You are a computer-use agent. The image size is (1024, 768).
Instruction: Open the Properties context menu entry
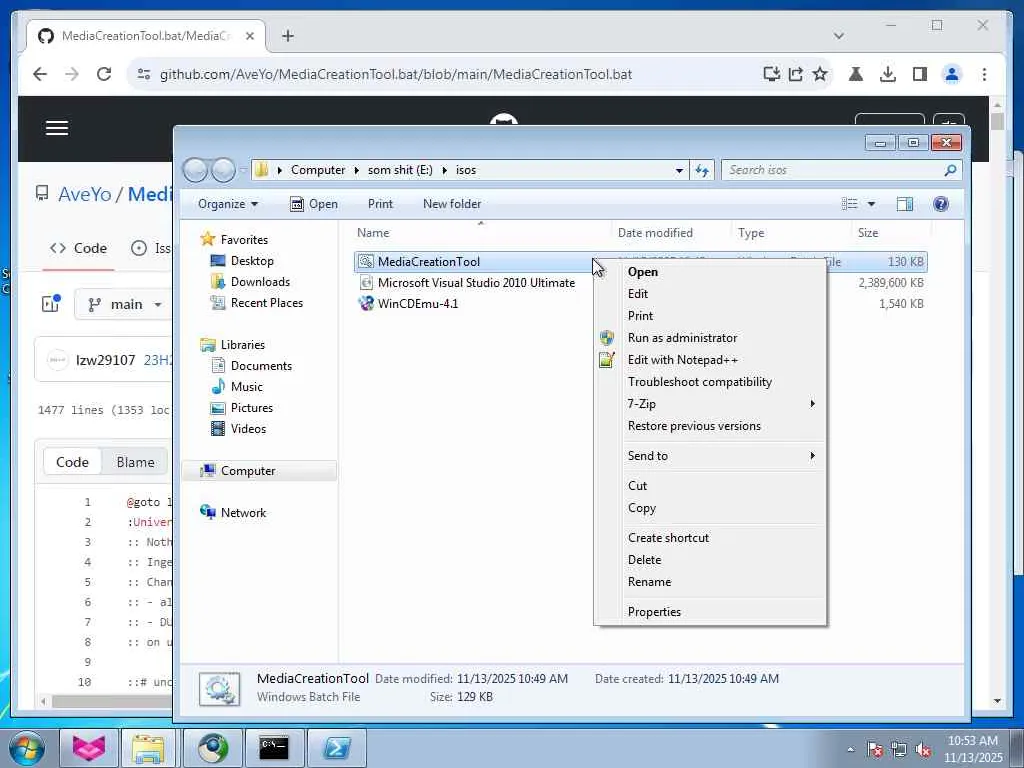point(654,612)
